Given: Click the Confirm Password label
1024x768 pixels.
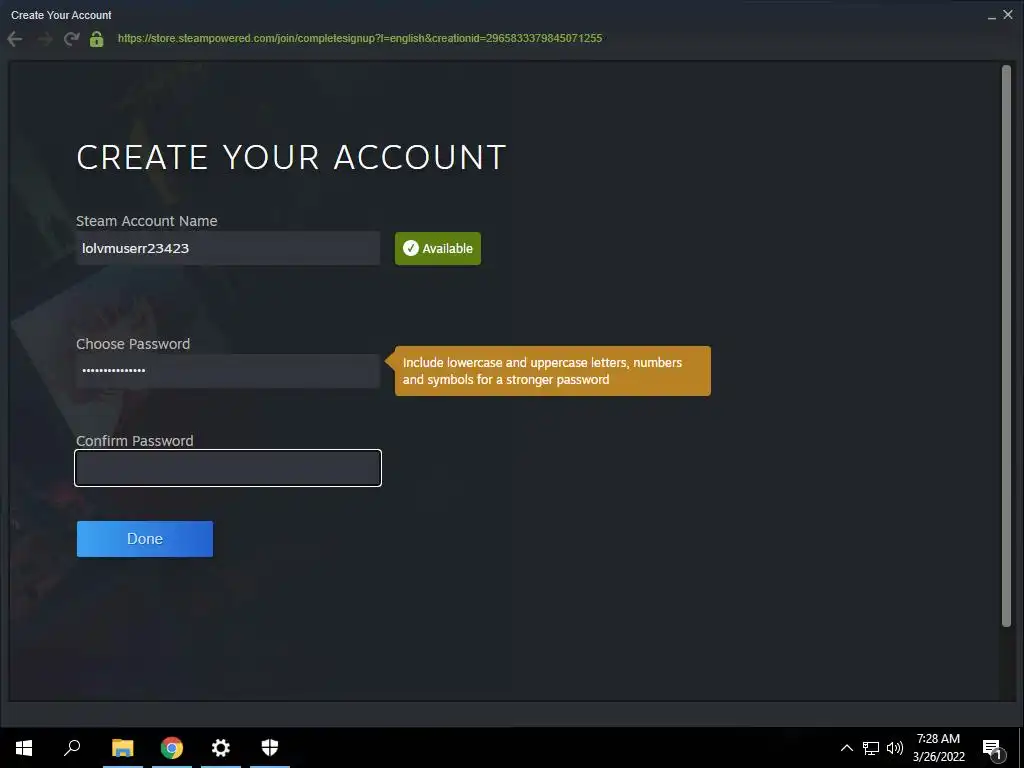Looking at the screenshot, I should click(135, 441).
